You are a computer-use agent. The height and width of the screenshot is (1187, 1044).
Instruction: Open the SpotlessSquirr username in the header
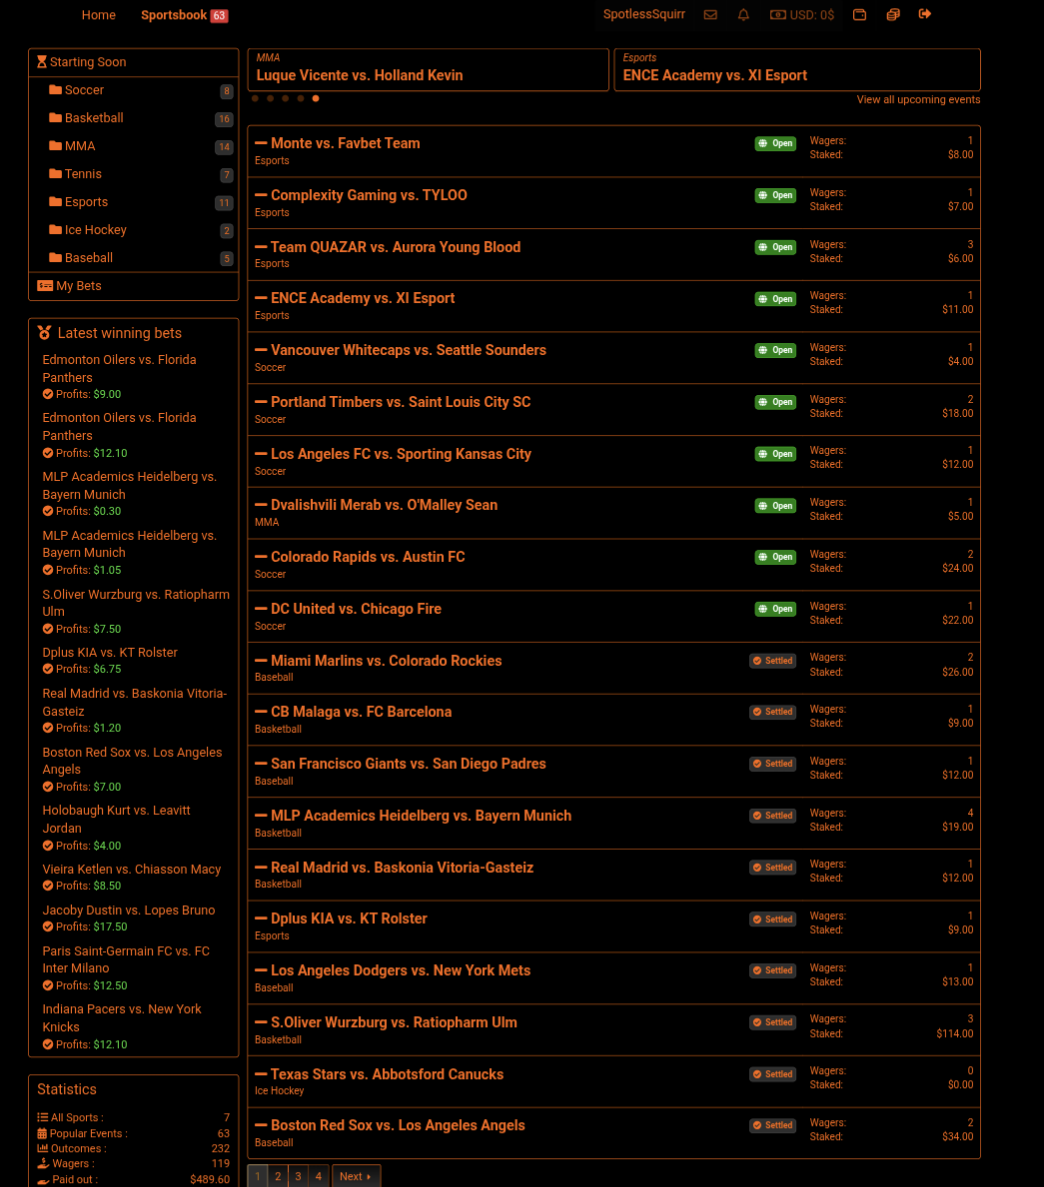click(644, 14)
